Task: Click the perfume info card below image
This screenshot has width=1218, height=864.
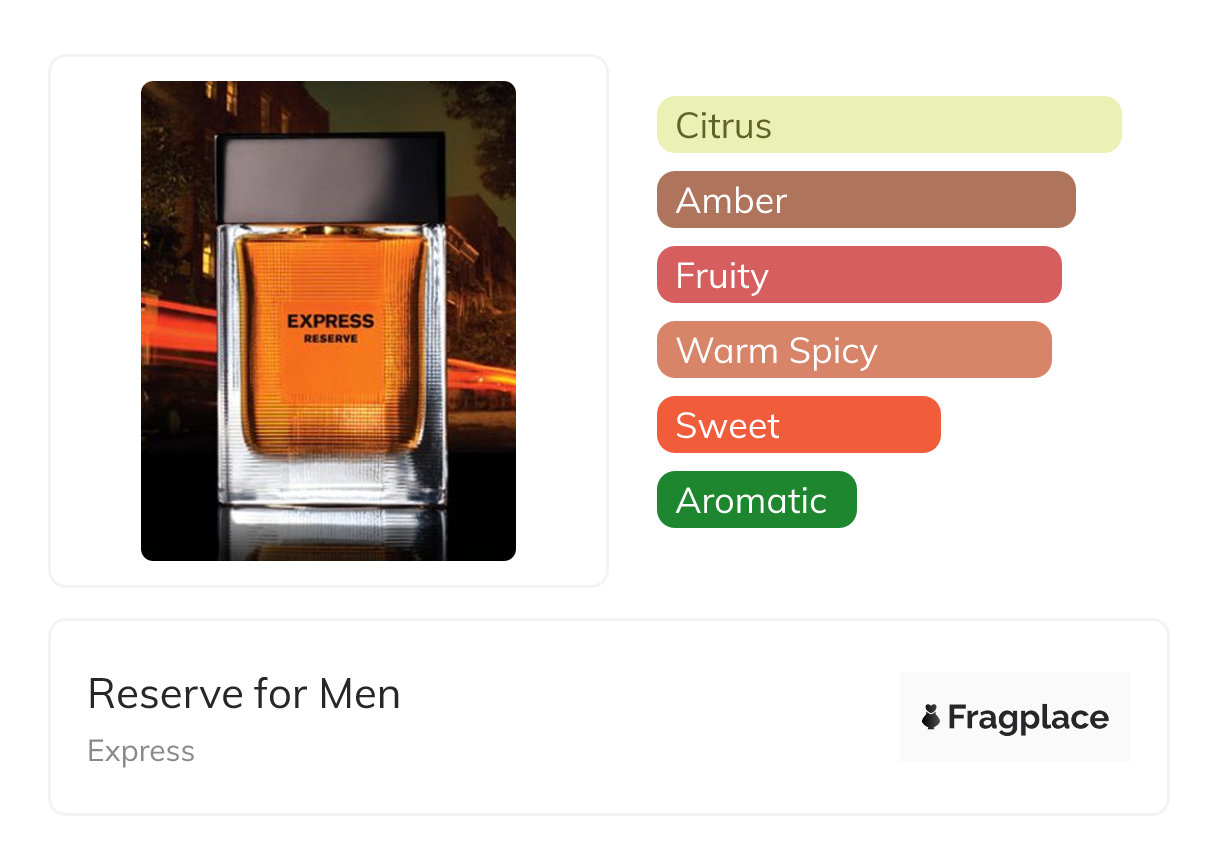Action: pyautogui.click(x=609, y=717)
